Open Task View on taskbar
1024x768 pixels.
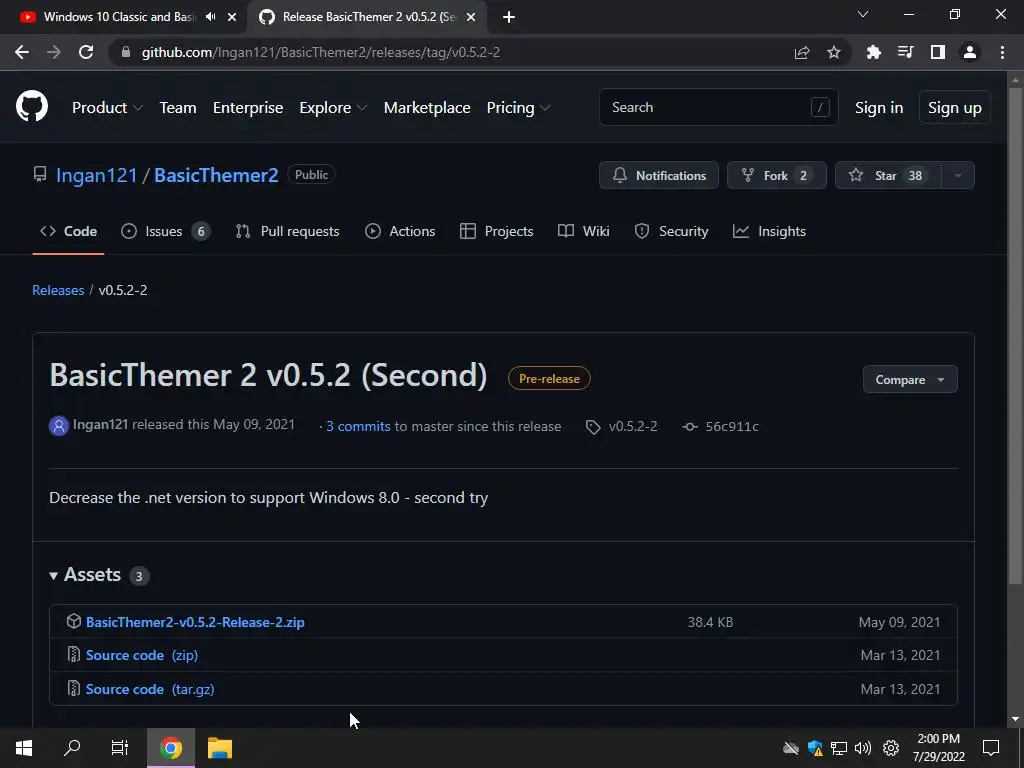(x=120, y=748)
